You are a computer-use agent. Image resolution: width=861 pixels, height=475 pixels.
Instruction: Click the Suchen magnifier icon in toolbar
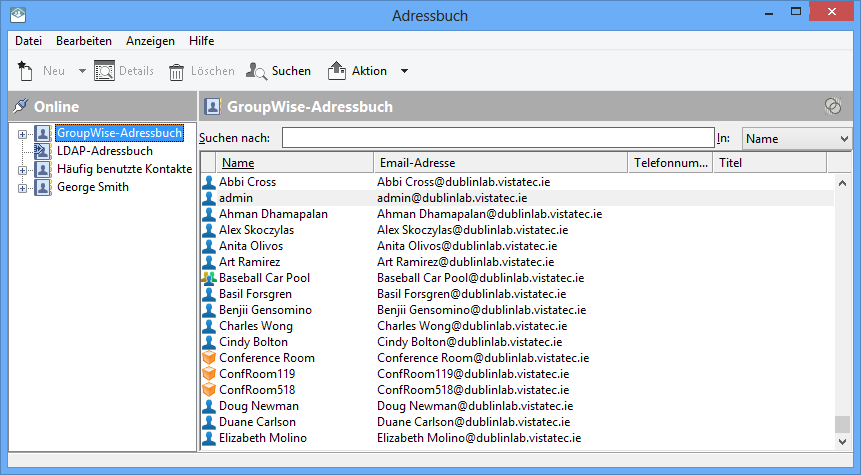(256, 71)
